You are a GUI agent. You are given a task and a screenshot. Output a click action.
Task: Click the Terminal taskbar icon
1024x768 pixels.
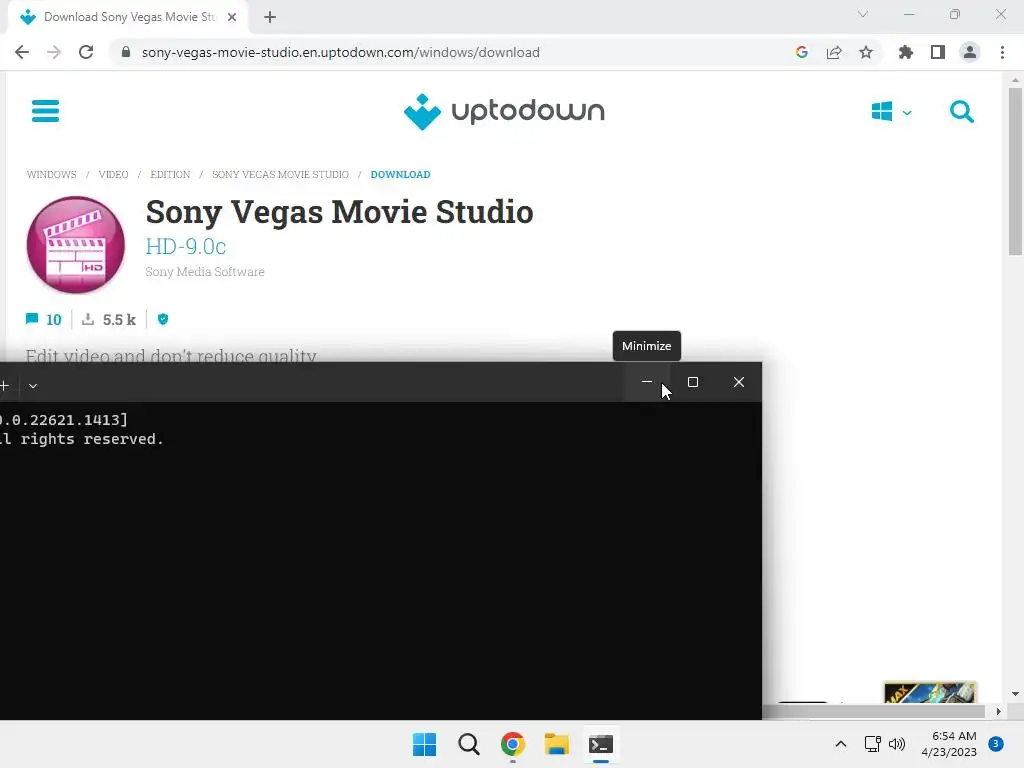[601, 744]
